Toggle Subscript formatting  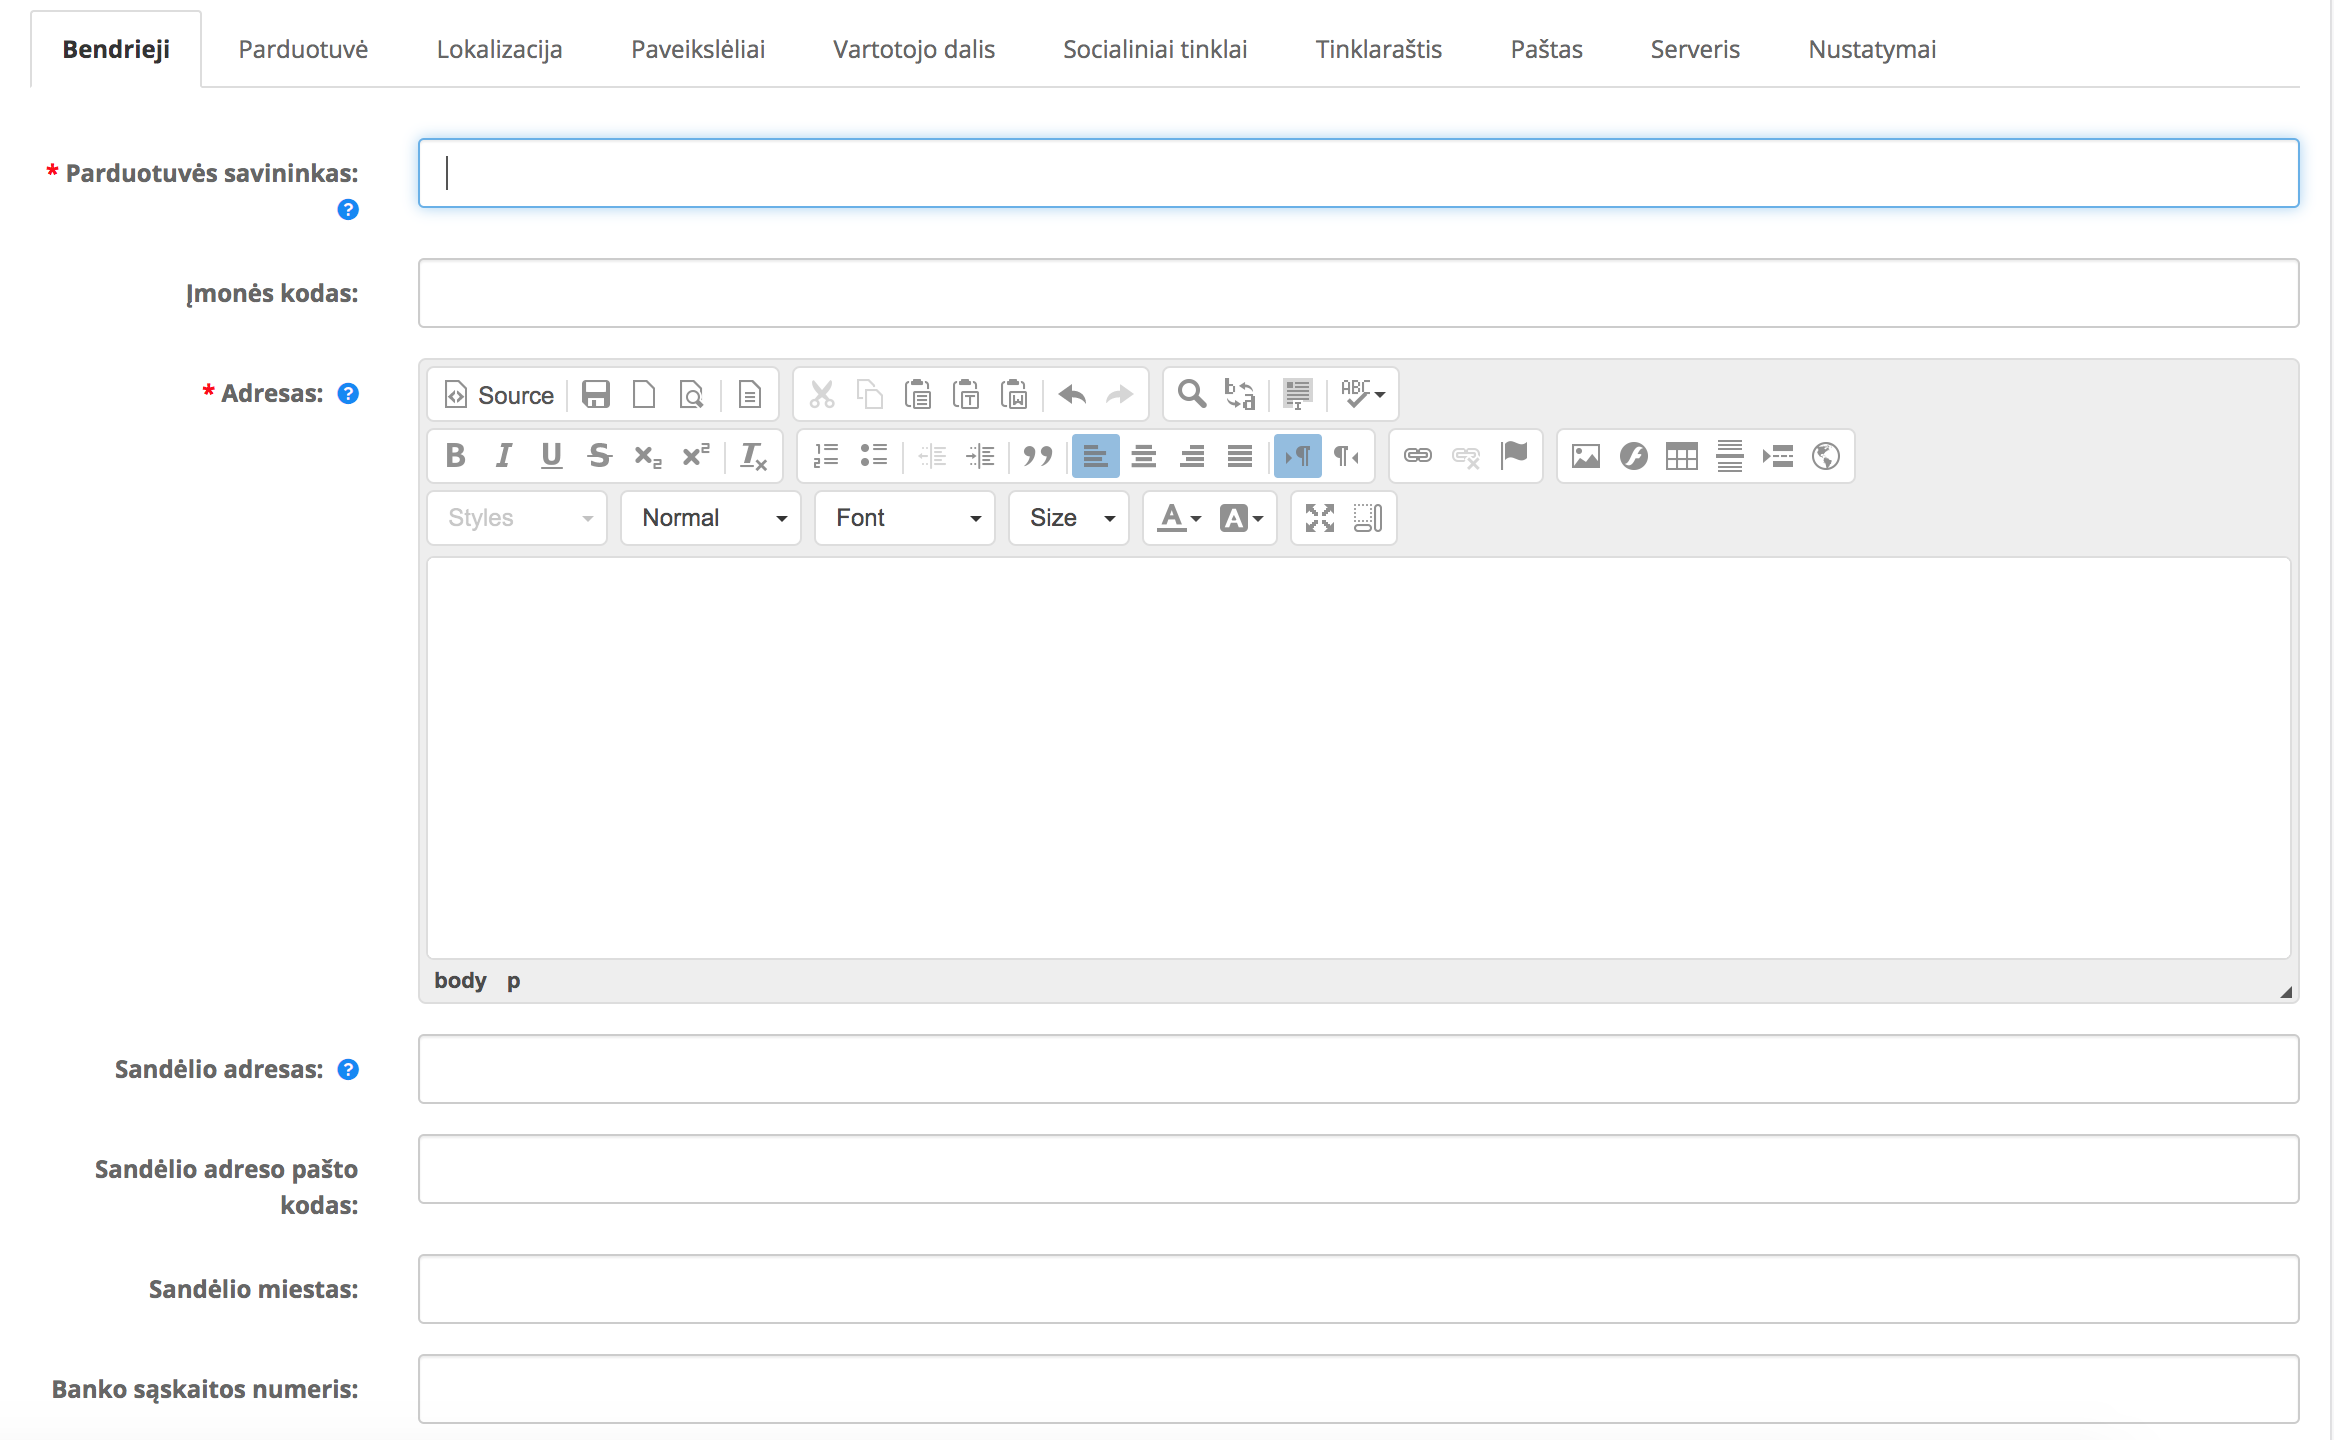(648, 457)
